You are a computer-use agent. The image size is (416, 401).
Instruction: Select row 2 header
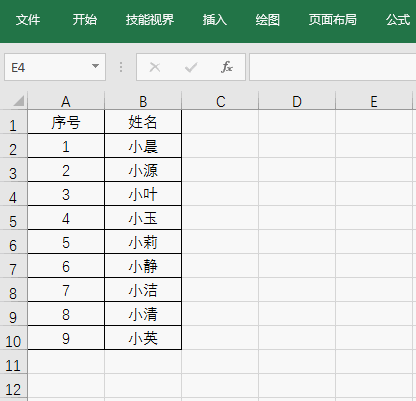click(x=13, y=146)
